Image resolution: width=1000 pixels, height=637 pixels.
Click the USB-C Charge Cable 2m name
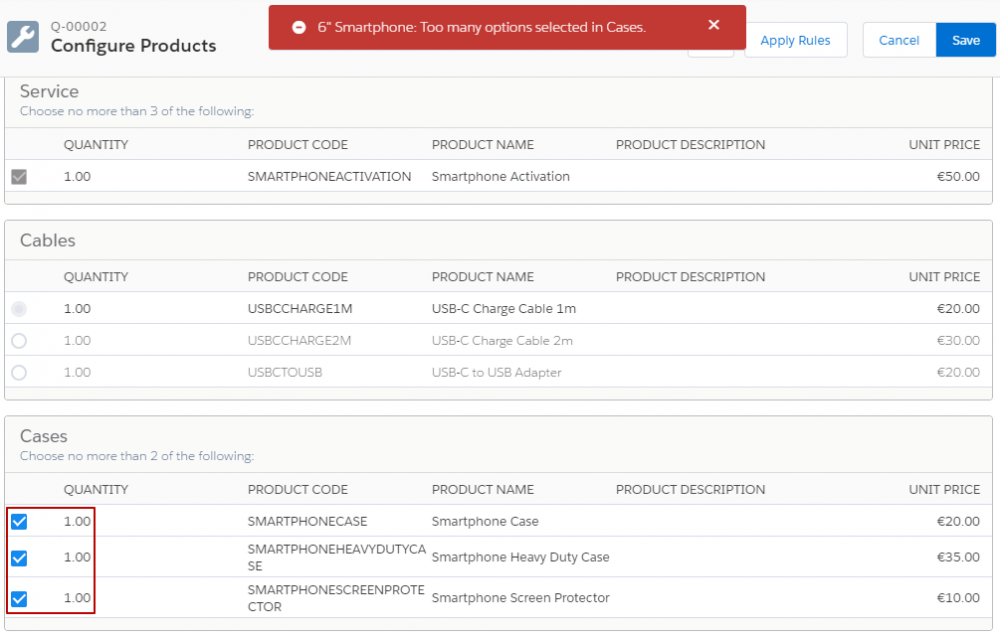(502, 340)
